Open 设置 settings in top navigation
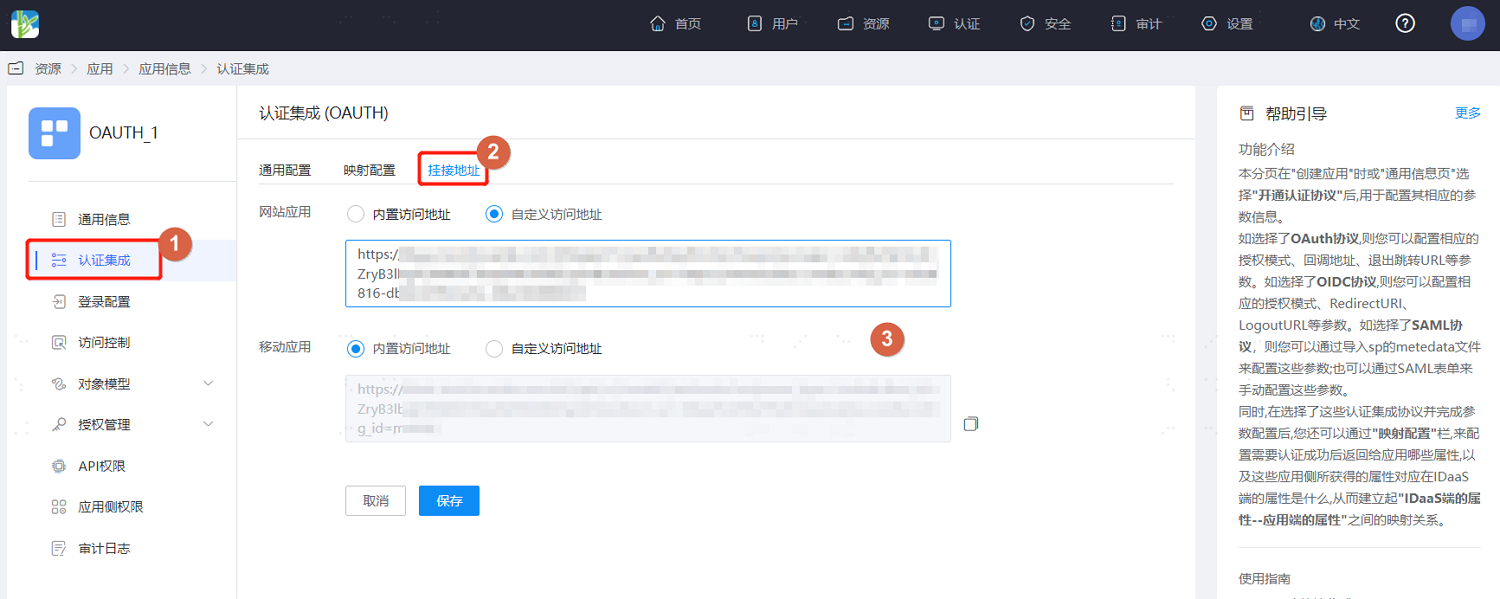The height and width of the screenshot is (599, 1500). click(1227, 24)
